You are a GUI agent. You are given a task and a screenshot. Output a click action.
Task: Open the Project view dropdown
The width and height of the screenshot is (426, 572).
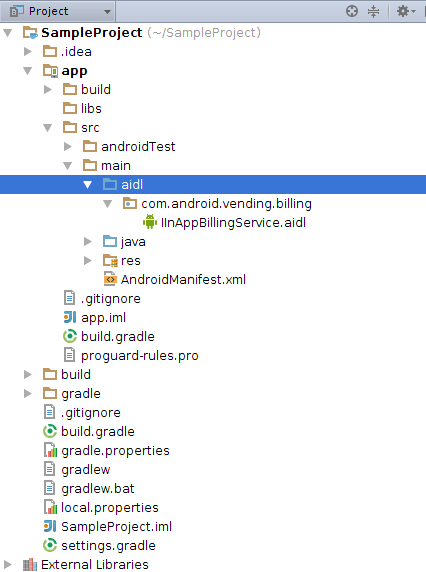pos(58,11)
